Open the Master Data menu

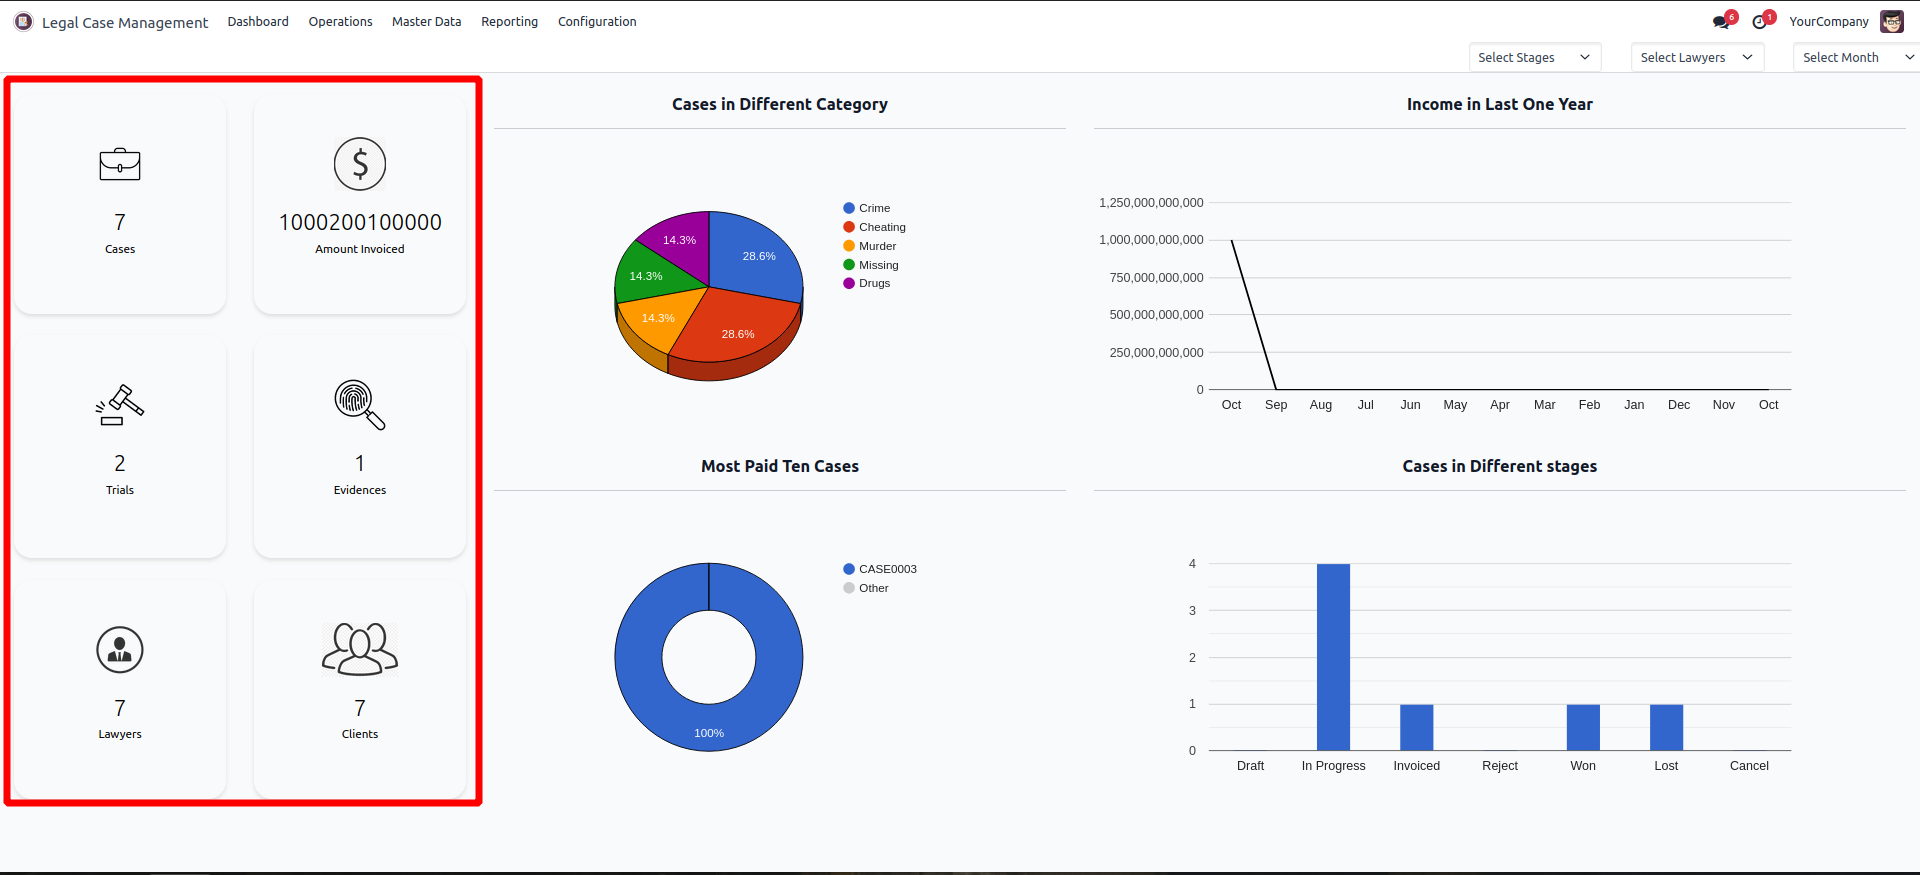point(427,21)
